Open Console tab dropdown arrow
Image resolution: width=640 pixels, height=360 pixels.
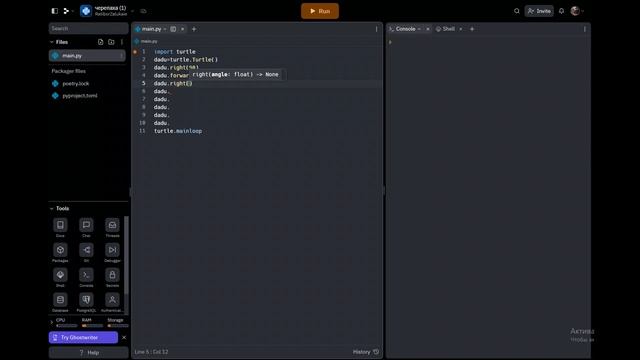point(419,29)
